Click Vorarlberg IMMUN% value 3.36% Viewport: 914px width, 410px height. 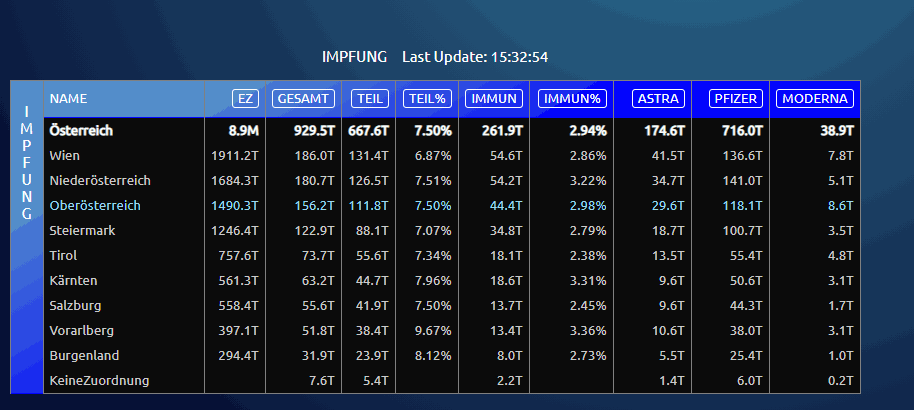588,331
